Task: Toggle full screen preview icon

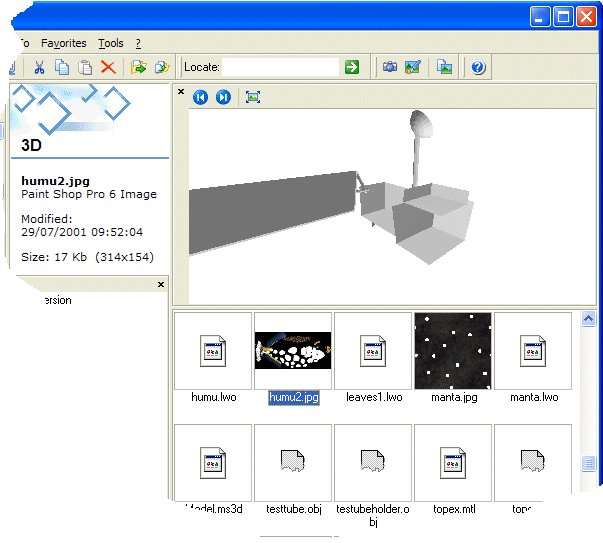Action: pyautogui.click(x=252, y=97)
